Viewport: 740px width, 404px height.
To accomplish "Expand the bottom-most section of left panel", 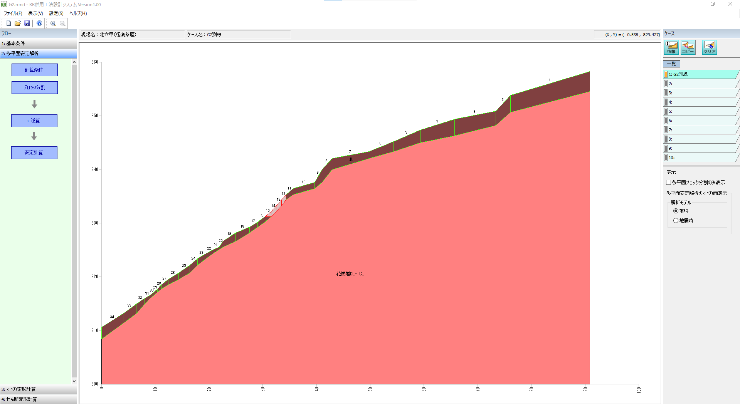I will click(38, 399).
